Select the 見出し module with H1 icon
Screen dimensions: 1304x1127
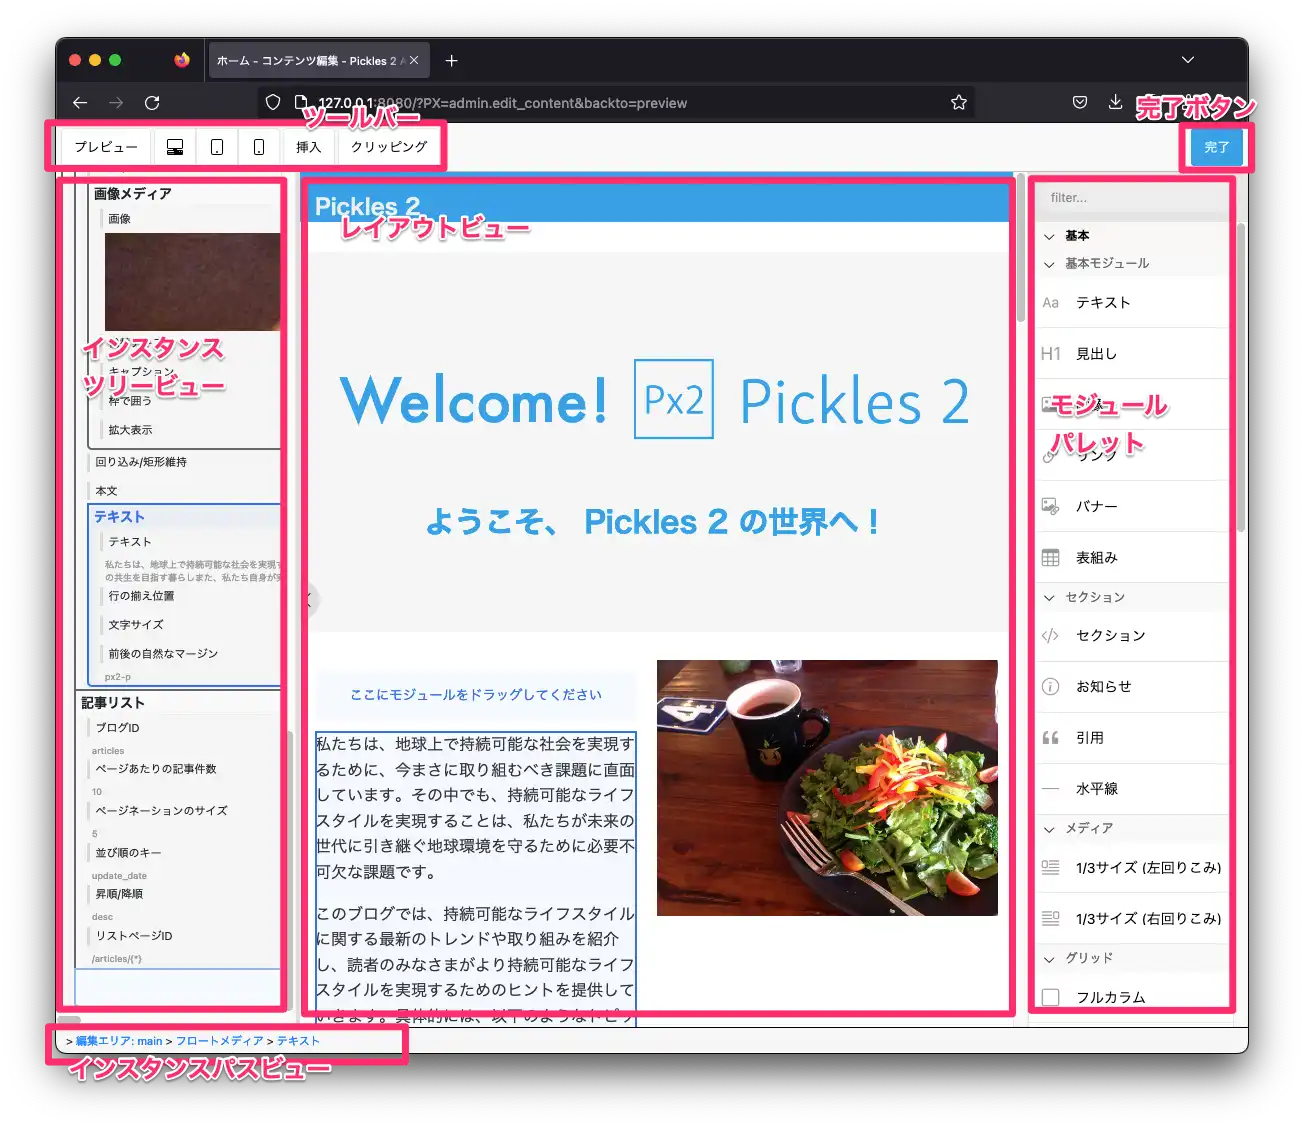pyautogui.click(x=1050, y=354)
